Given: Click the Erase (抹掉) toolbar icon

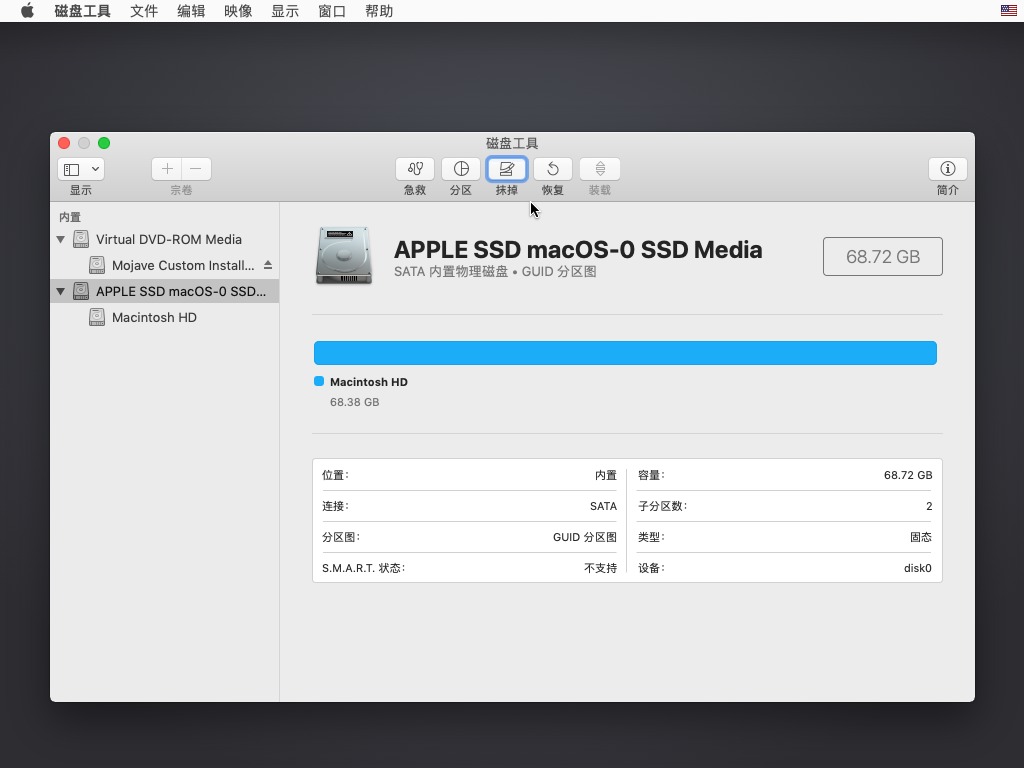Looking at the screenshot, I should 507,169.
